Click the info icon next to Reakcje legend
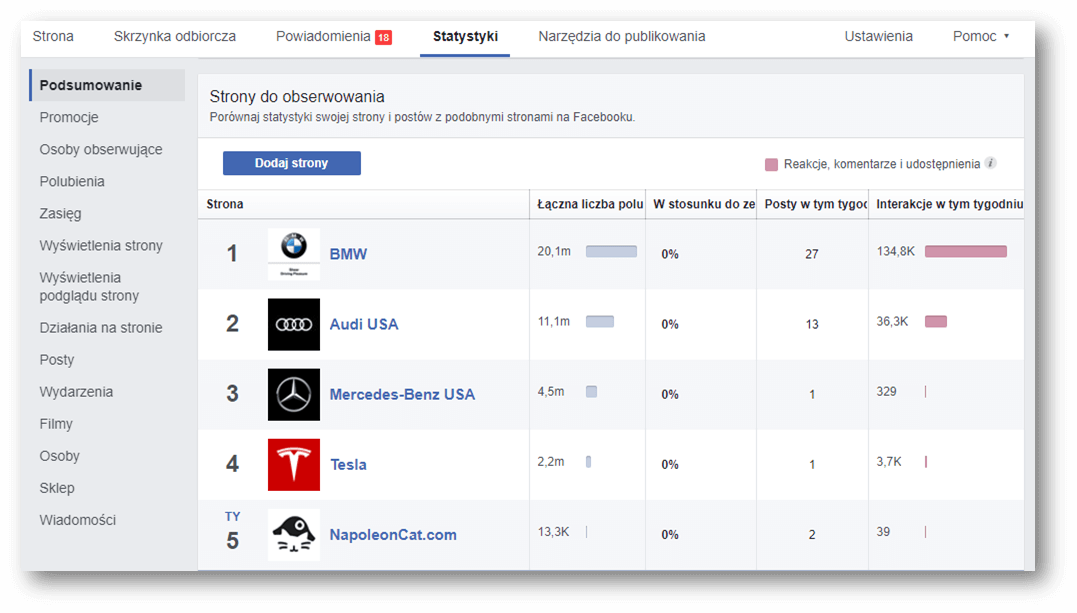This screenshot has width=1077, height=613. pyautogui.click(x=990, y=163)
